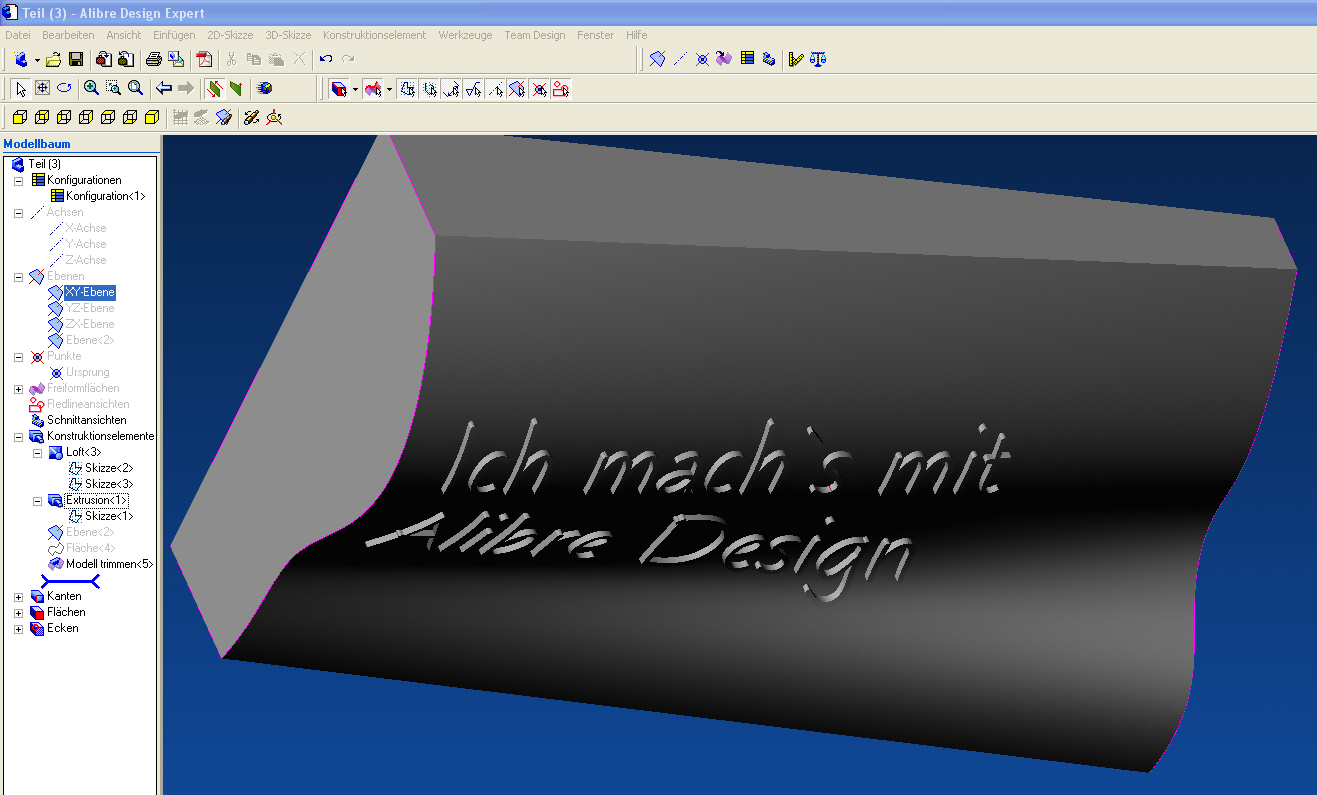The height and width of the screenshot is (795, 1317).
Task: Collapse the Extrusion<1> node
Action: pos(38,500)
